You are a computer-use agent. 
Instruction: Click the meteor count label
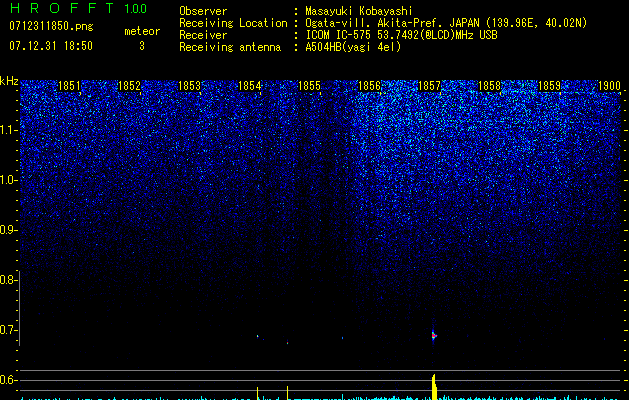pyautogui.click(x=142, y=31)
